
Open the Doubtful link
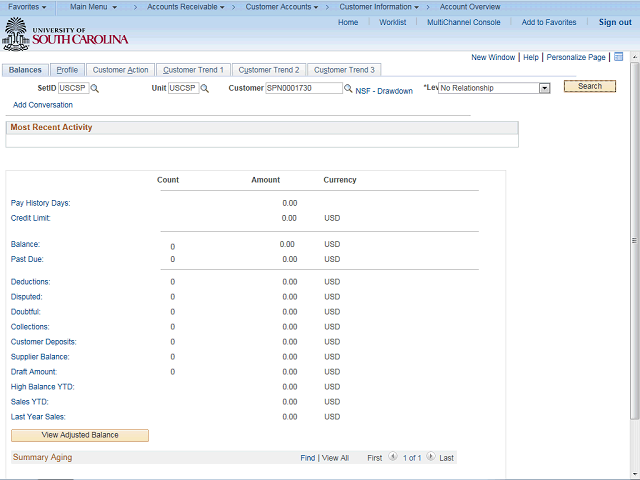(26, 312)
